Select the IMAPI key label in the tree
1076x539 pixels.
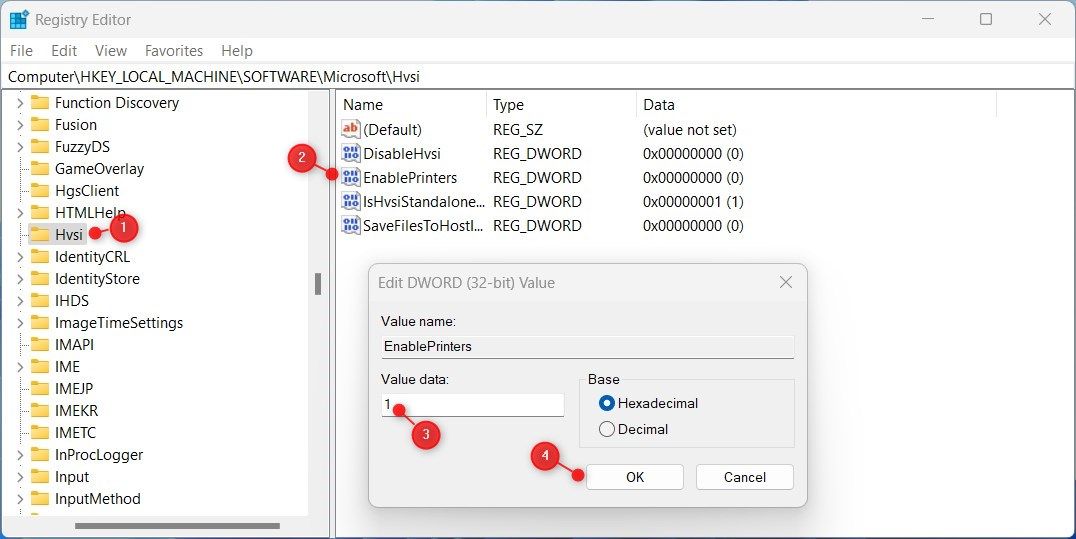[x=74, y=345]
